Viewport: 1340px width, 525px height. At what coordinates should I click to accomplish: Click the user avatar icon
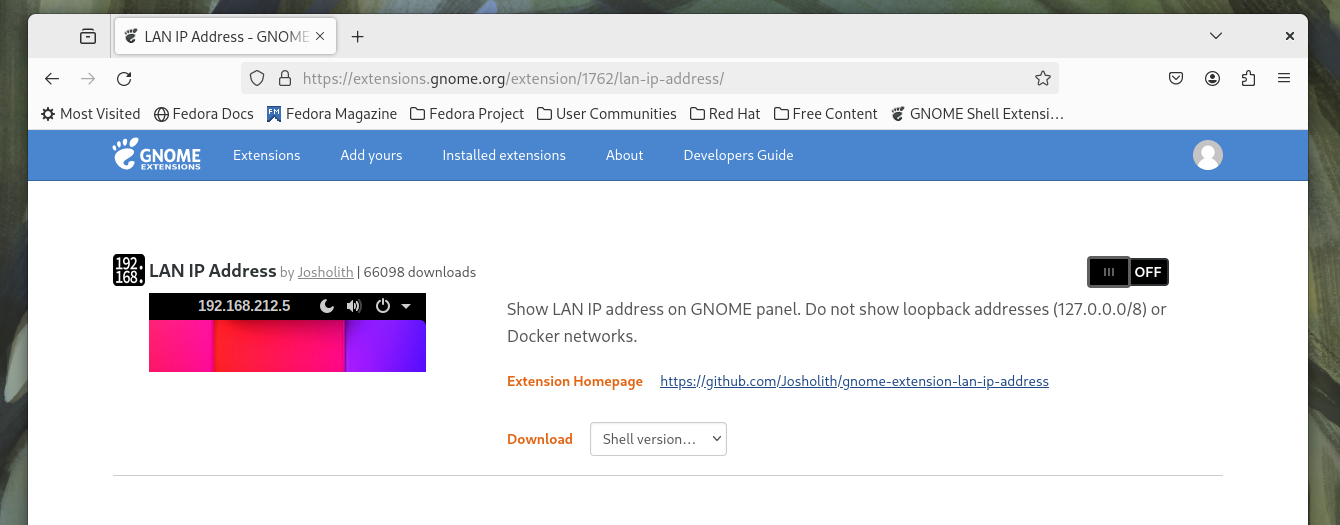(1208, 155)
